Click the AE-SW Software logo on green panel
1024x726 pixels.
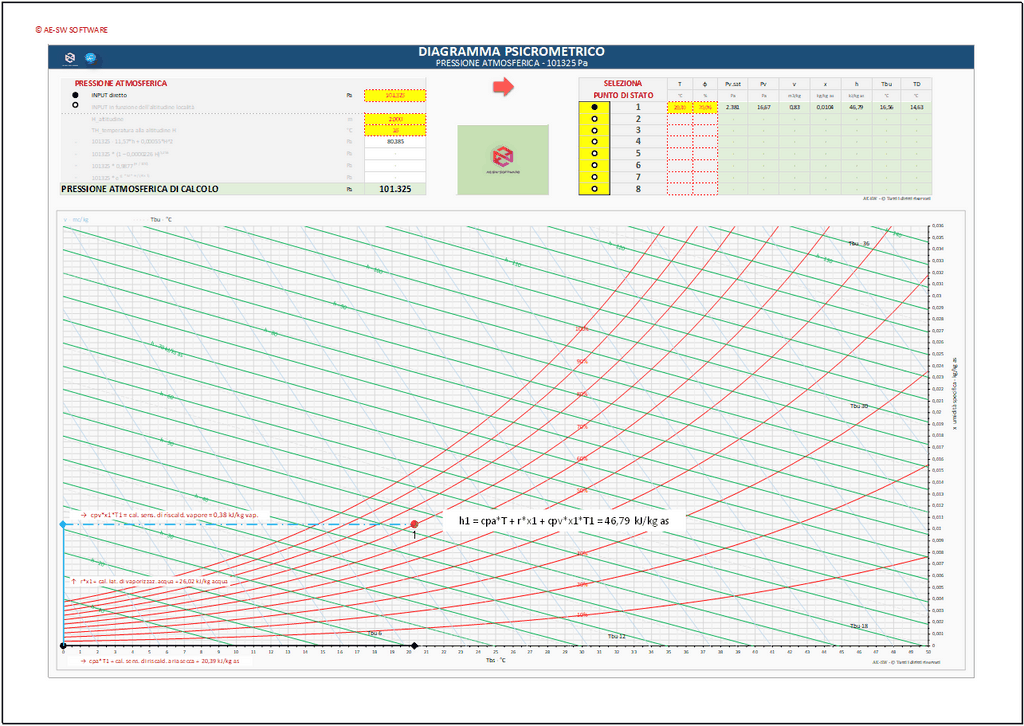pos(503,159)
